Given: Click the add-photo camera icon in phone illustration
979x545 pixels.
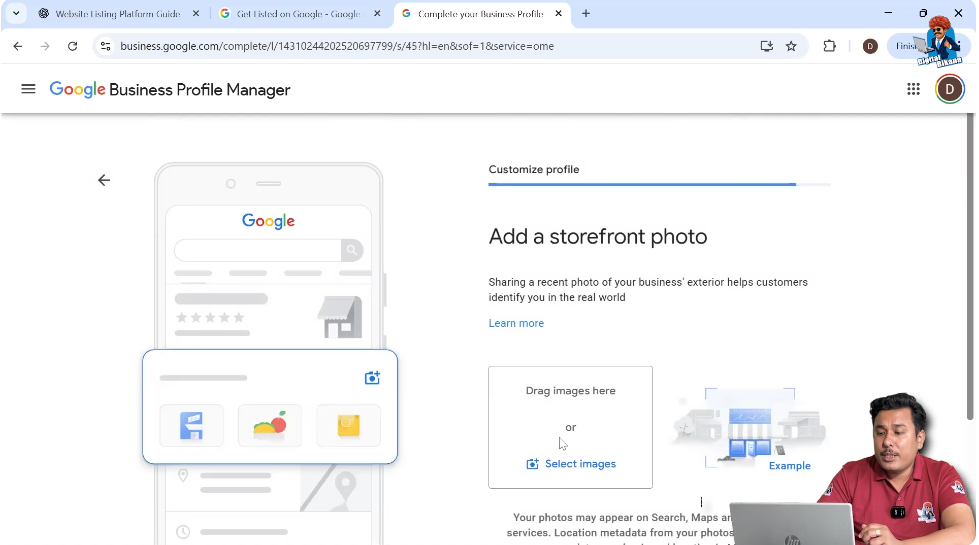Looking at the screenshot, I should [372, 378].
